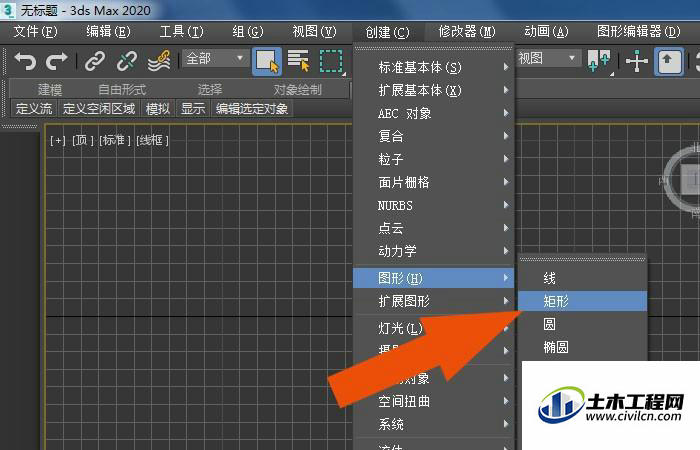Click the 定义空闲区域 button

click(99, 108)
